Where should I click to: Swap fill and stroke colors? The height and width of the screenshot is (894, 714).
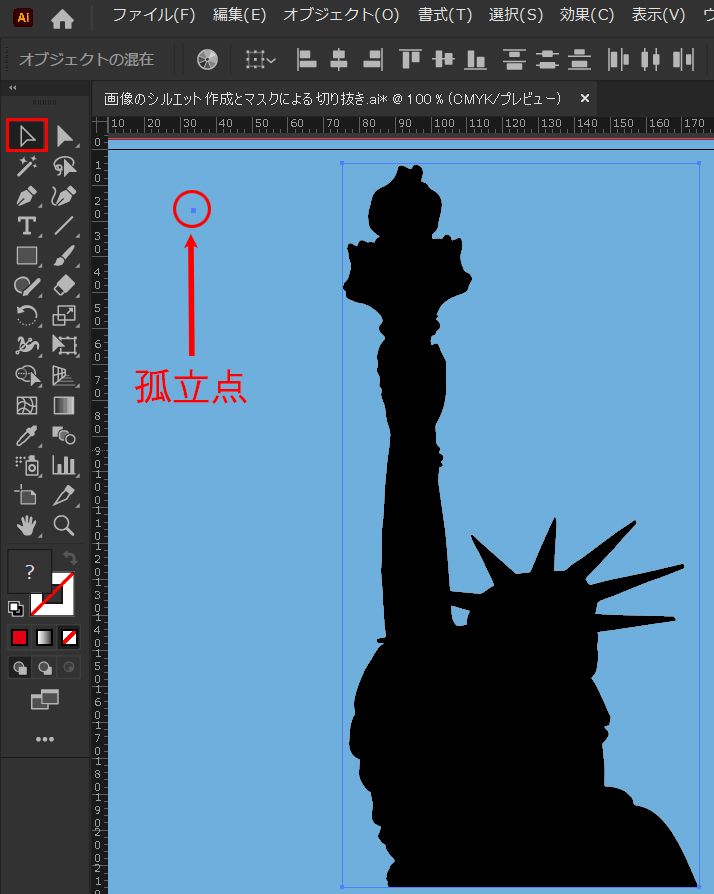click(x=70, y=557)
